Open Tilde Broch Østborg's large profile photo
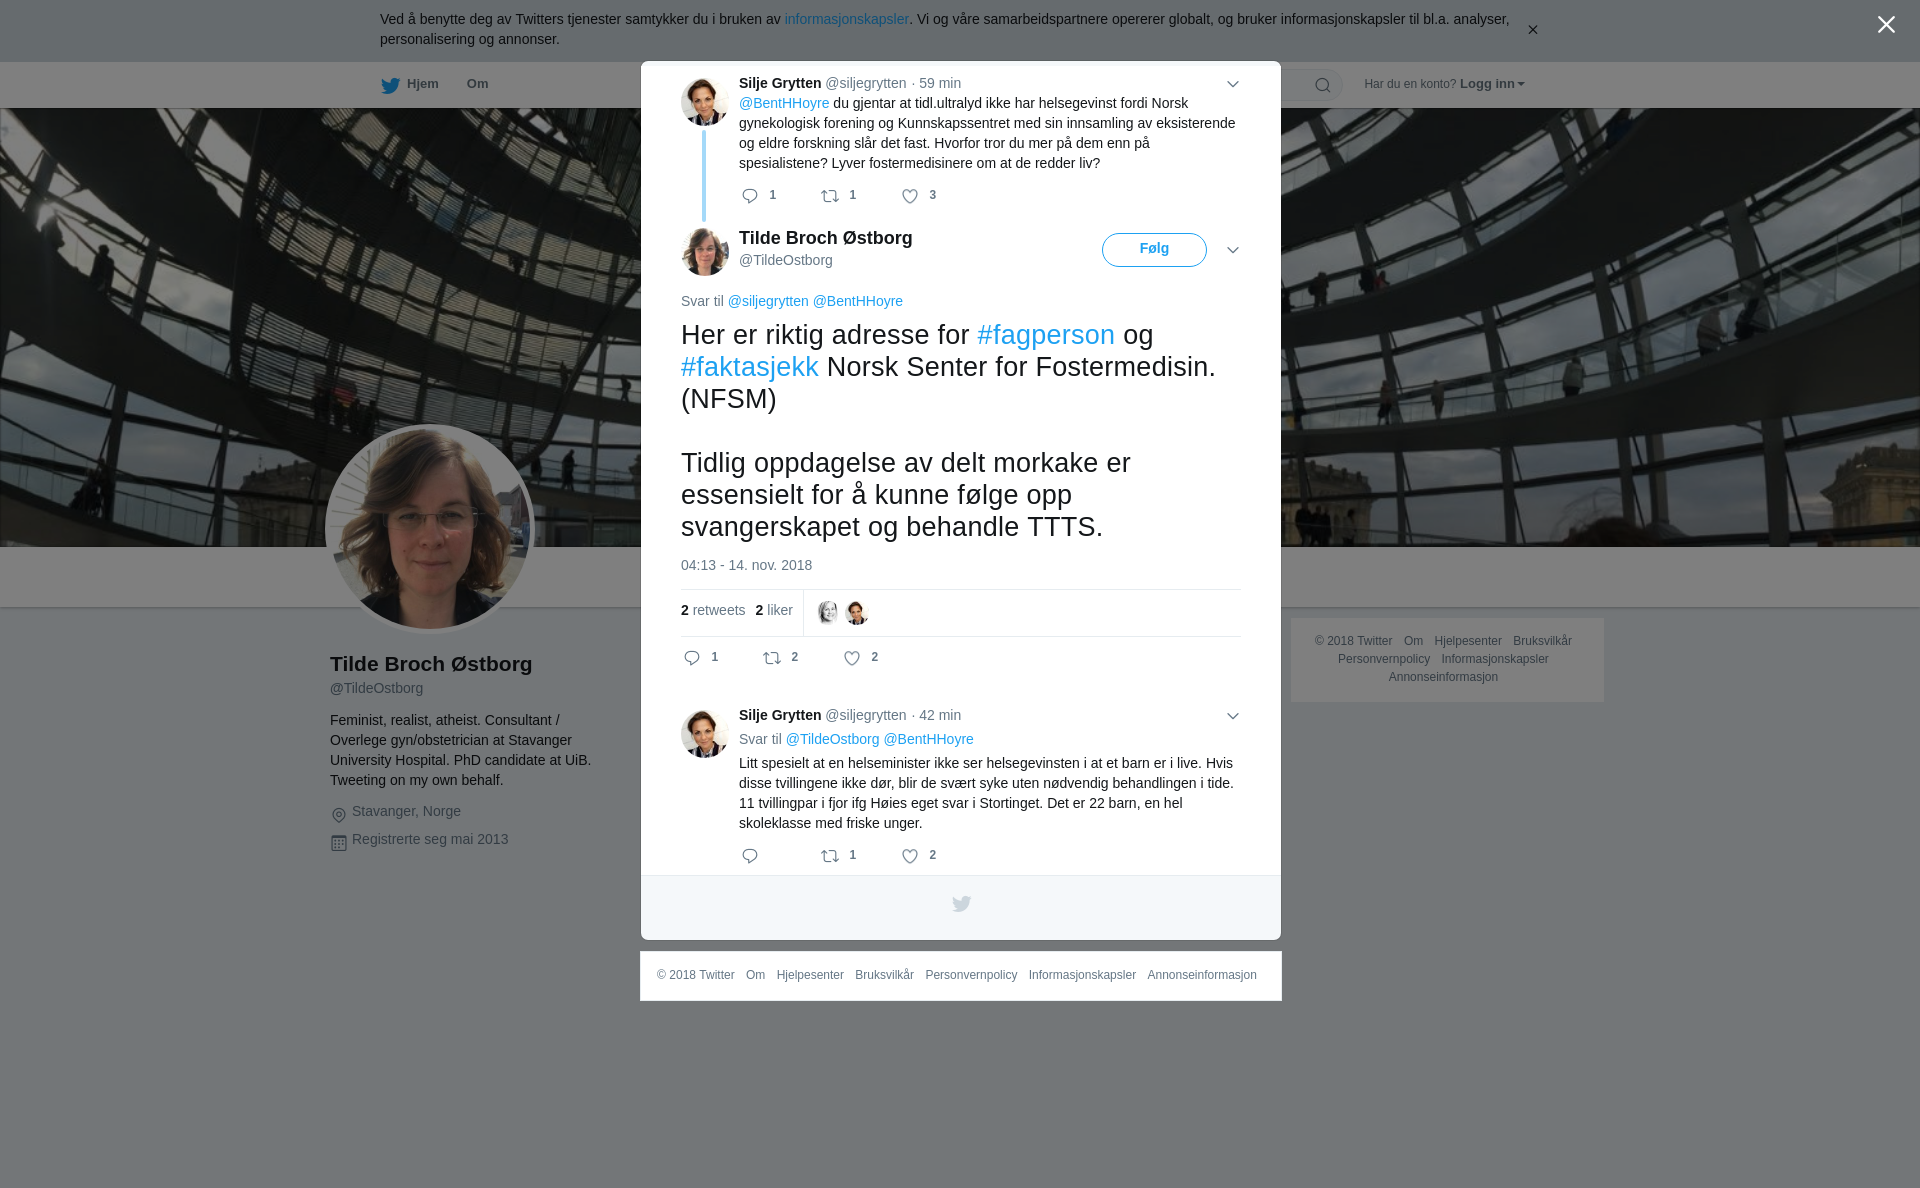This screenshot has width=1920, height=1188. (x=430, y=529)
